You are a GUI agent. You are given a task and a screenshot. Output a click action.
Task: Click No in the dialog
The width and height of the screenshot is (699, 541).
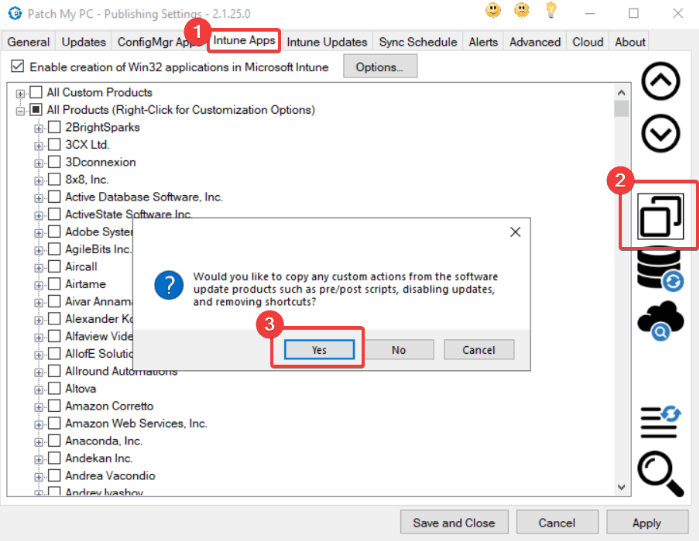399,350
